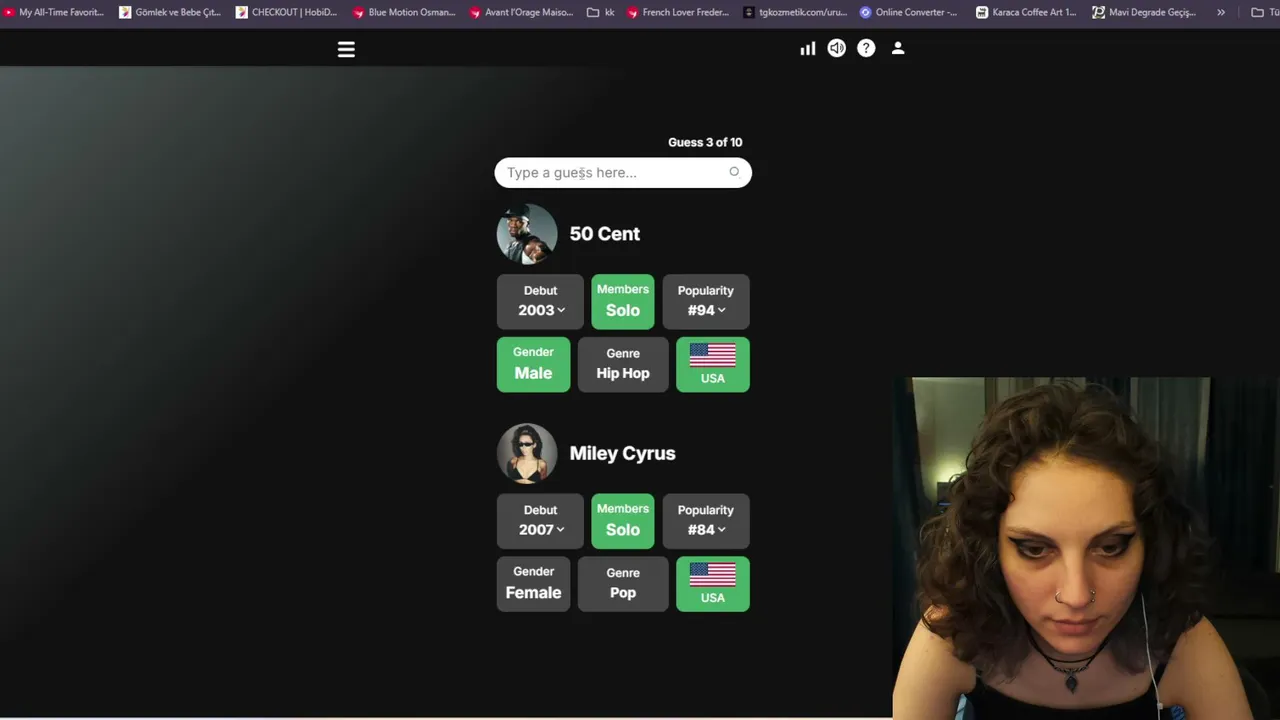Viewport: 1280px width, 720px height.
Task: Click 50 Cent's Popularity #94 tile
Action: click(706, 301)
